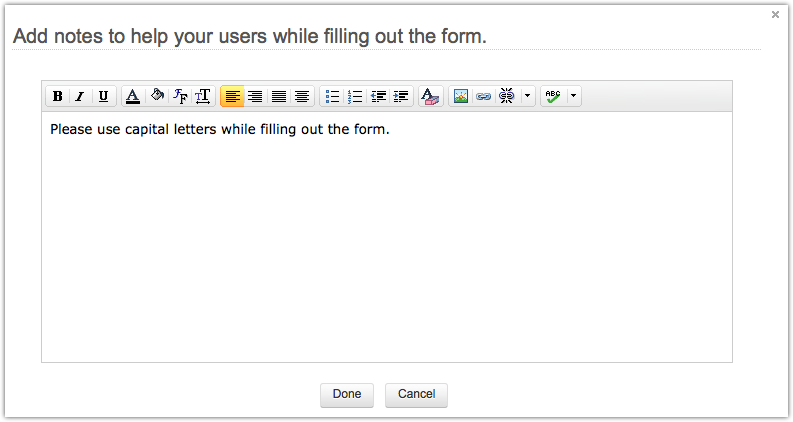The width and height of the screenshot is (793, 422).
Task: Click the Cancel button
Action: (x=416, y=395)
